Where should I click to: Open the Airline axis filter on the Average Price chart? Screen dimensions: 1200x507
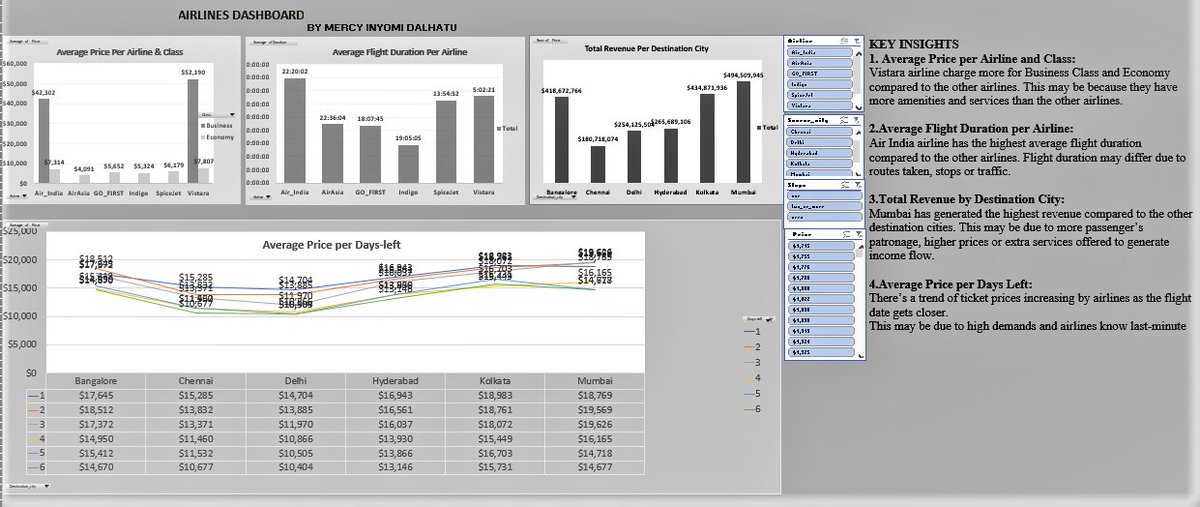tap(17, 196)
